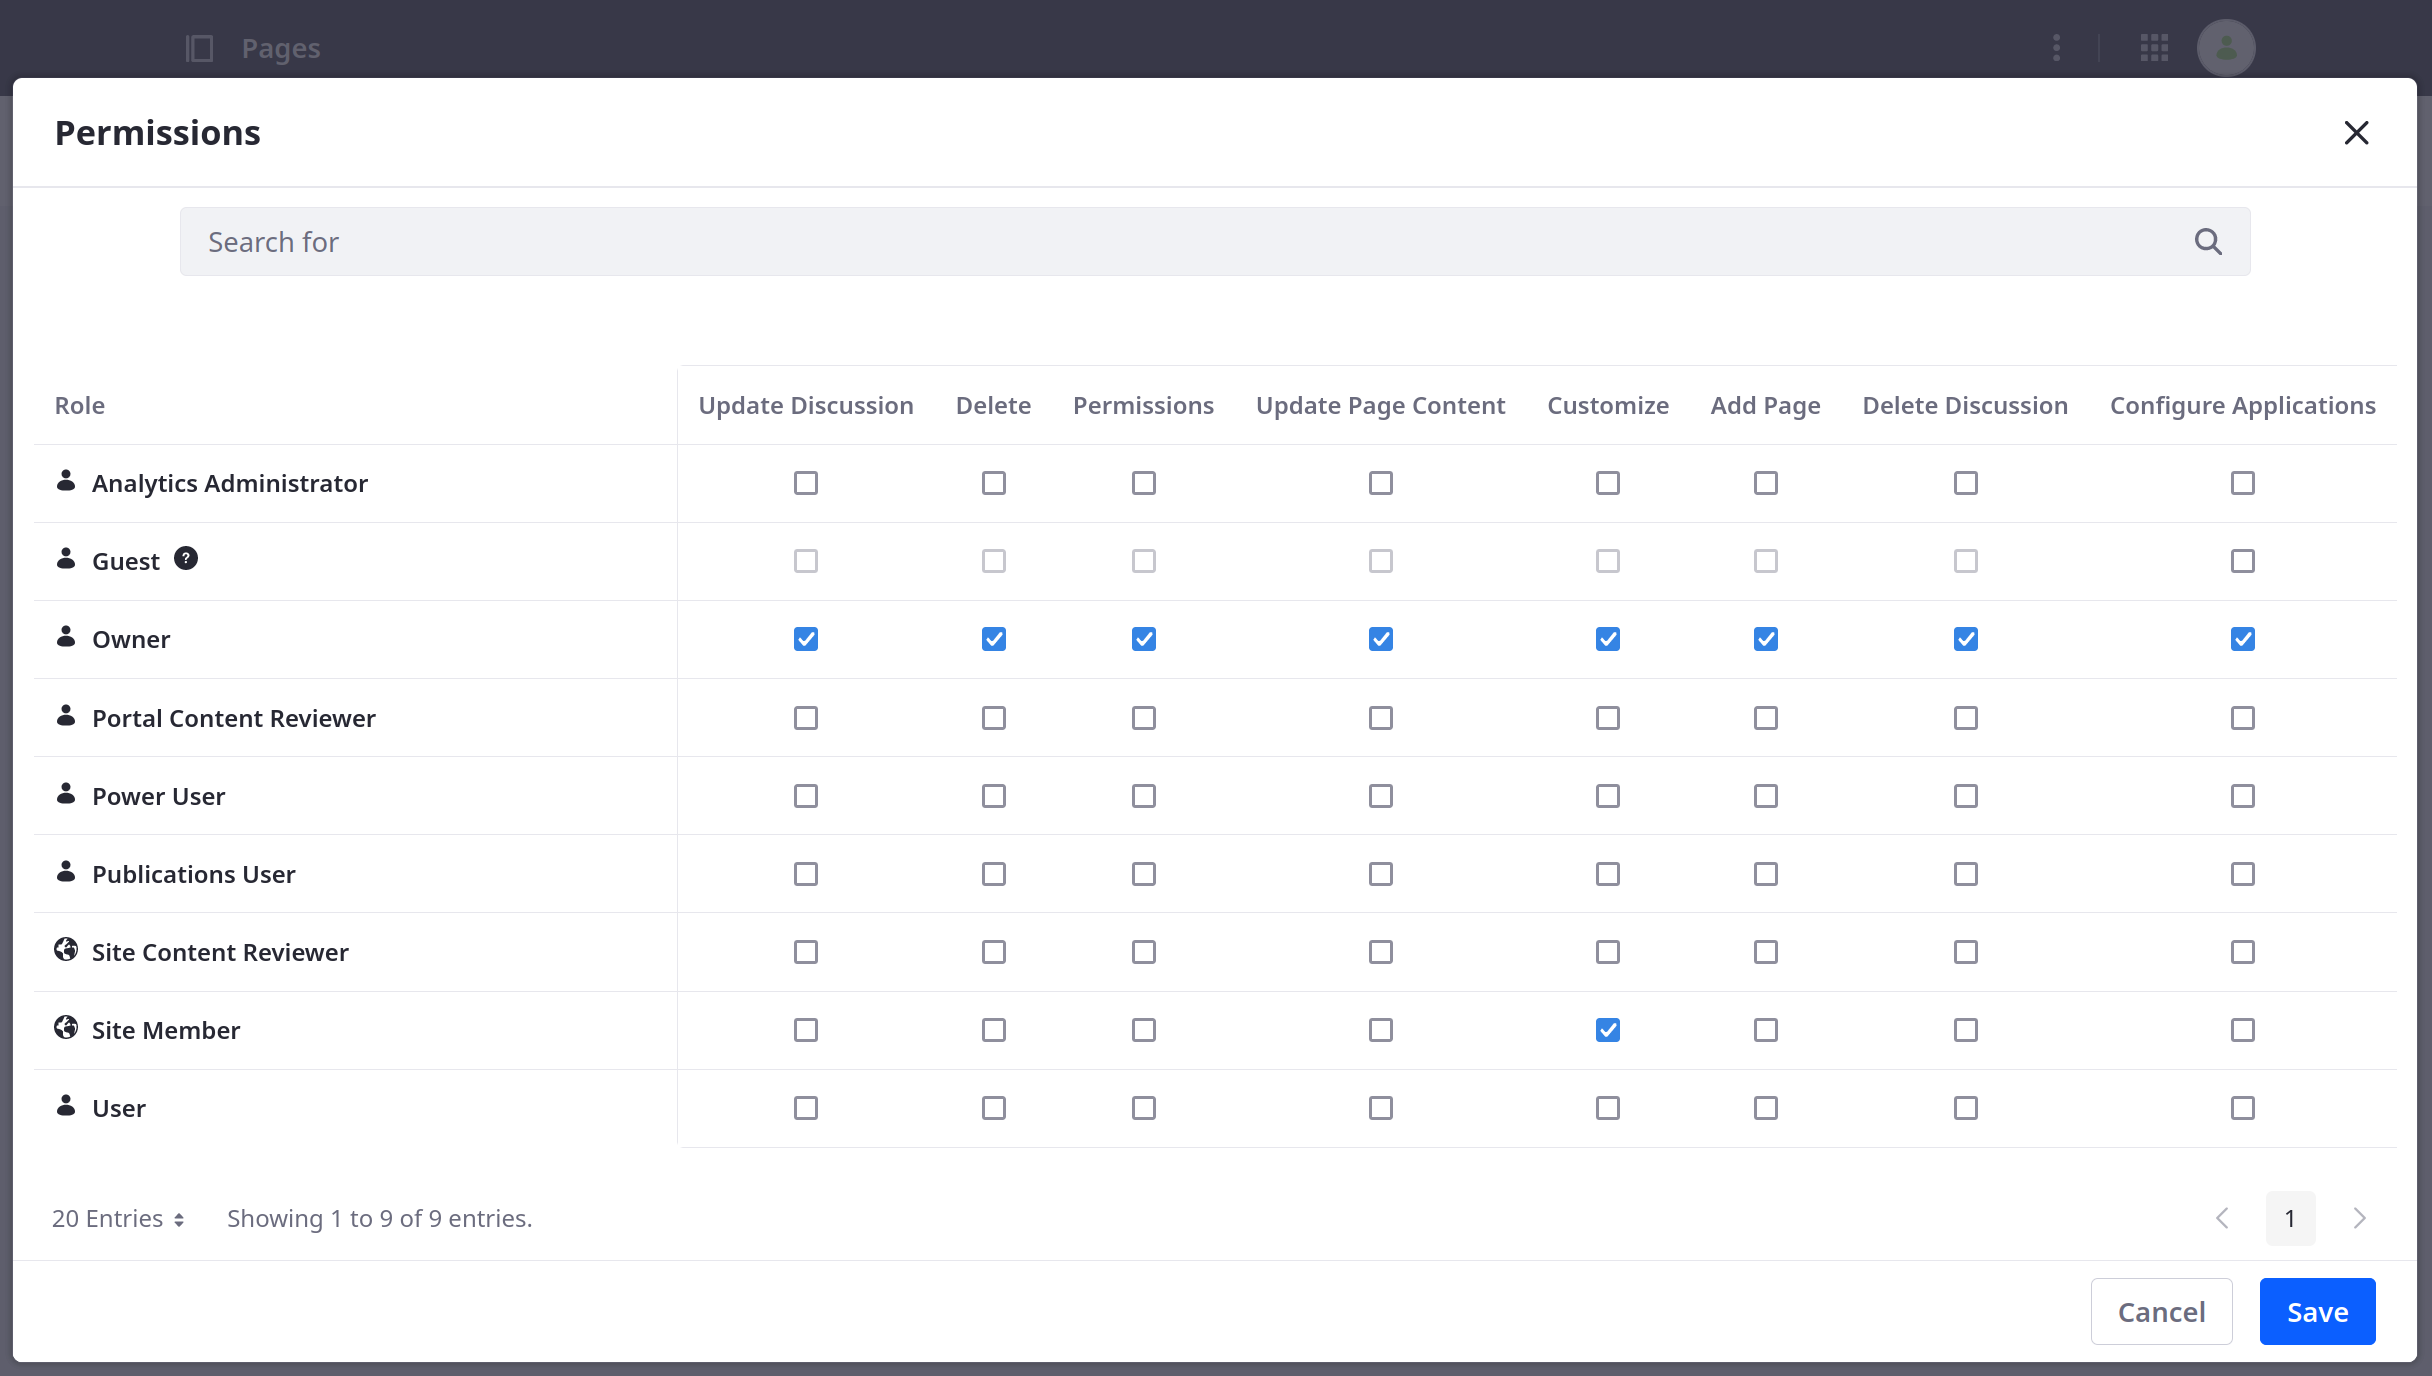Click the 20 Entries dropdown selector
The height and width of the screenshot is (1376, 2432).
119,1217
